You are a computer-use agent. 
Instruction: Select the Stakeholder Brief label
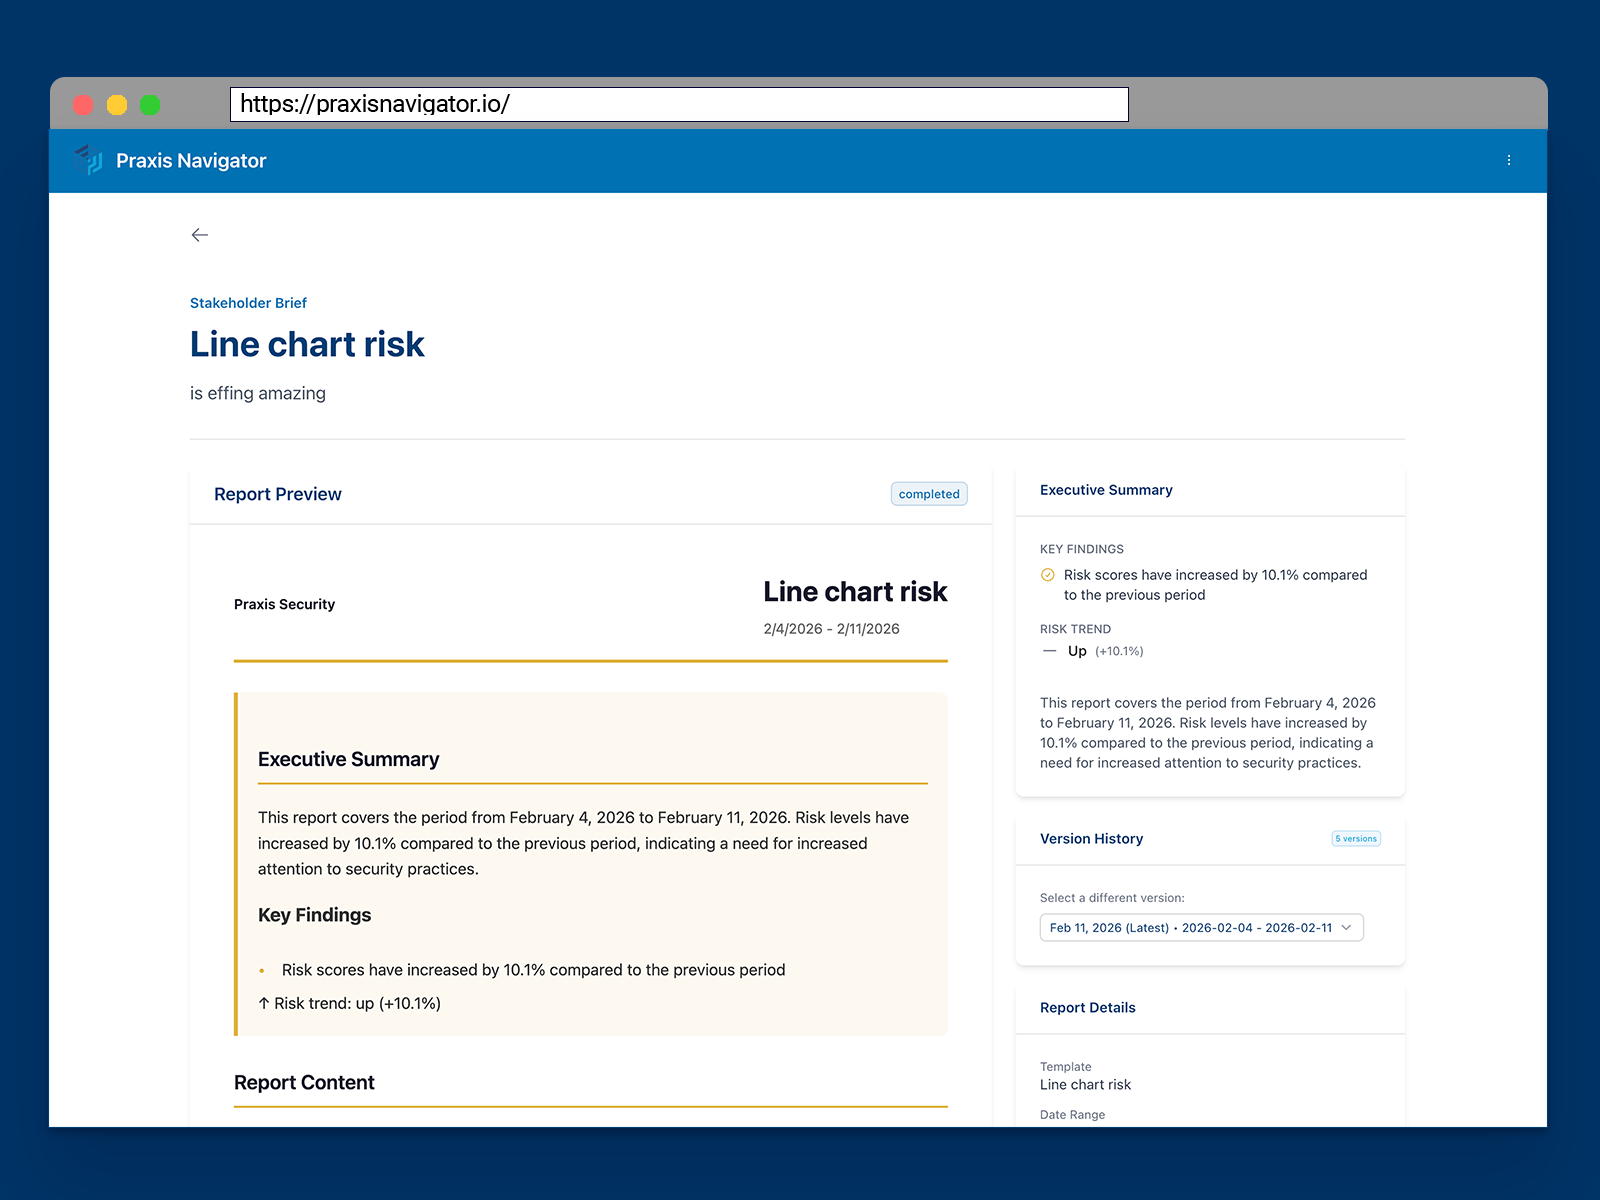[248, 302]
